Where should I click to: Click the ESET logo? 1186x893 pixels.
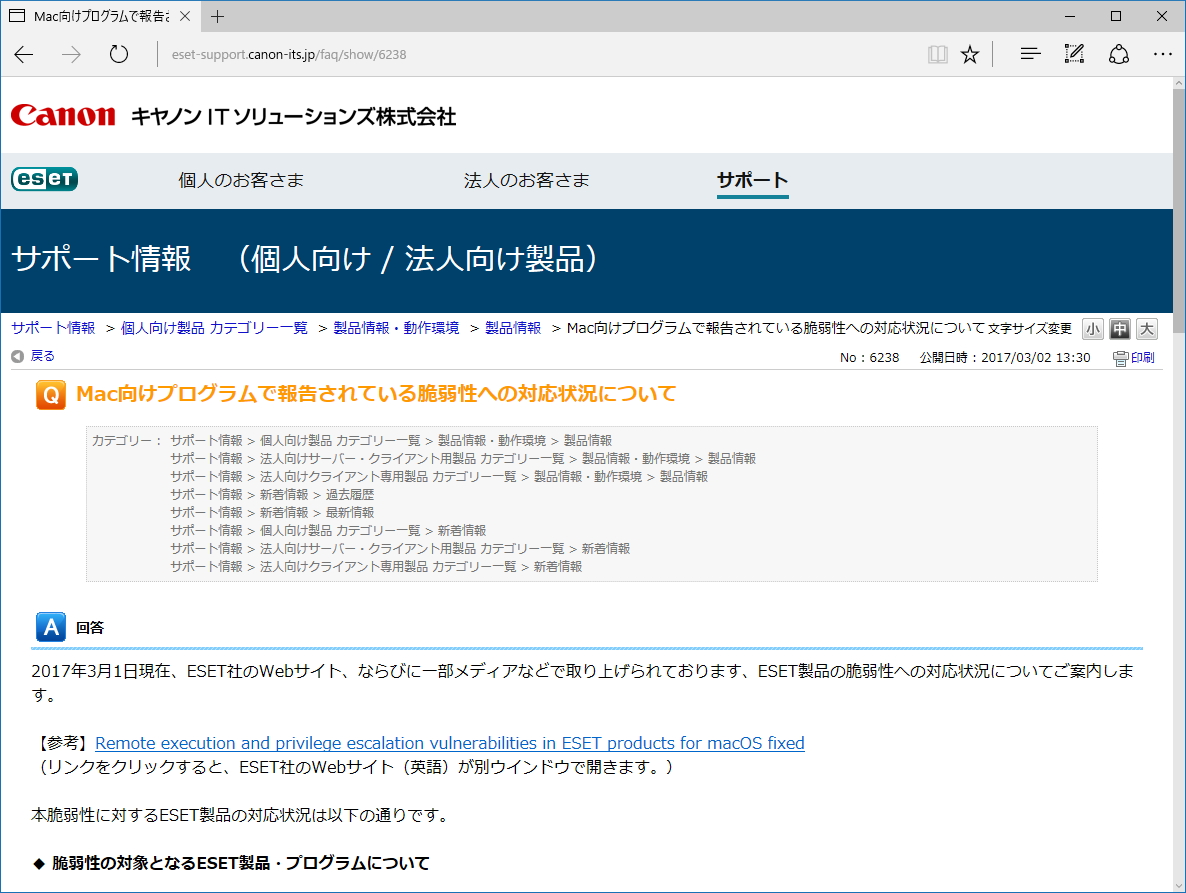[x=45, y=179]
